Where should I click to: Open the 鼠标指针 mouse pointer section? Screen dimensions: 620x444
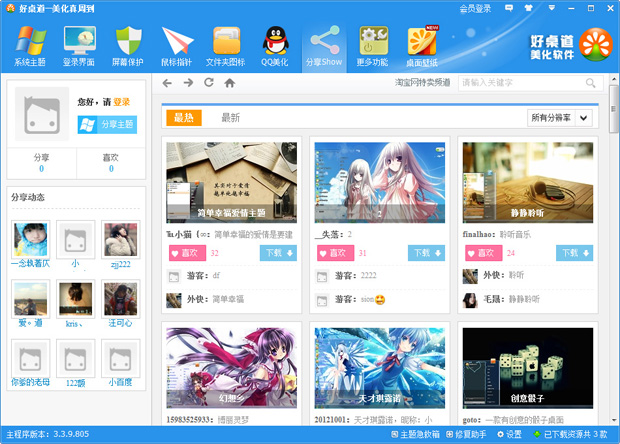178,46
